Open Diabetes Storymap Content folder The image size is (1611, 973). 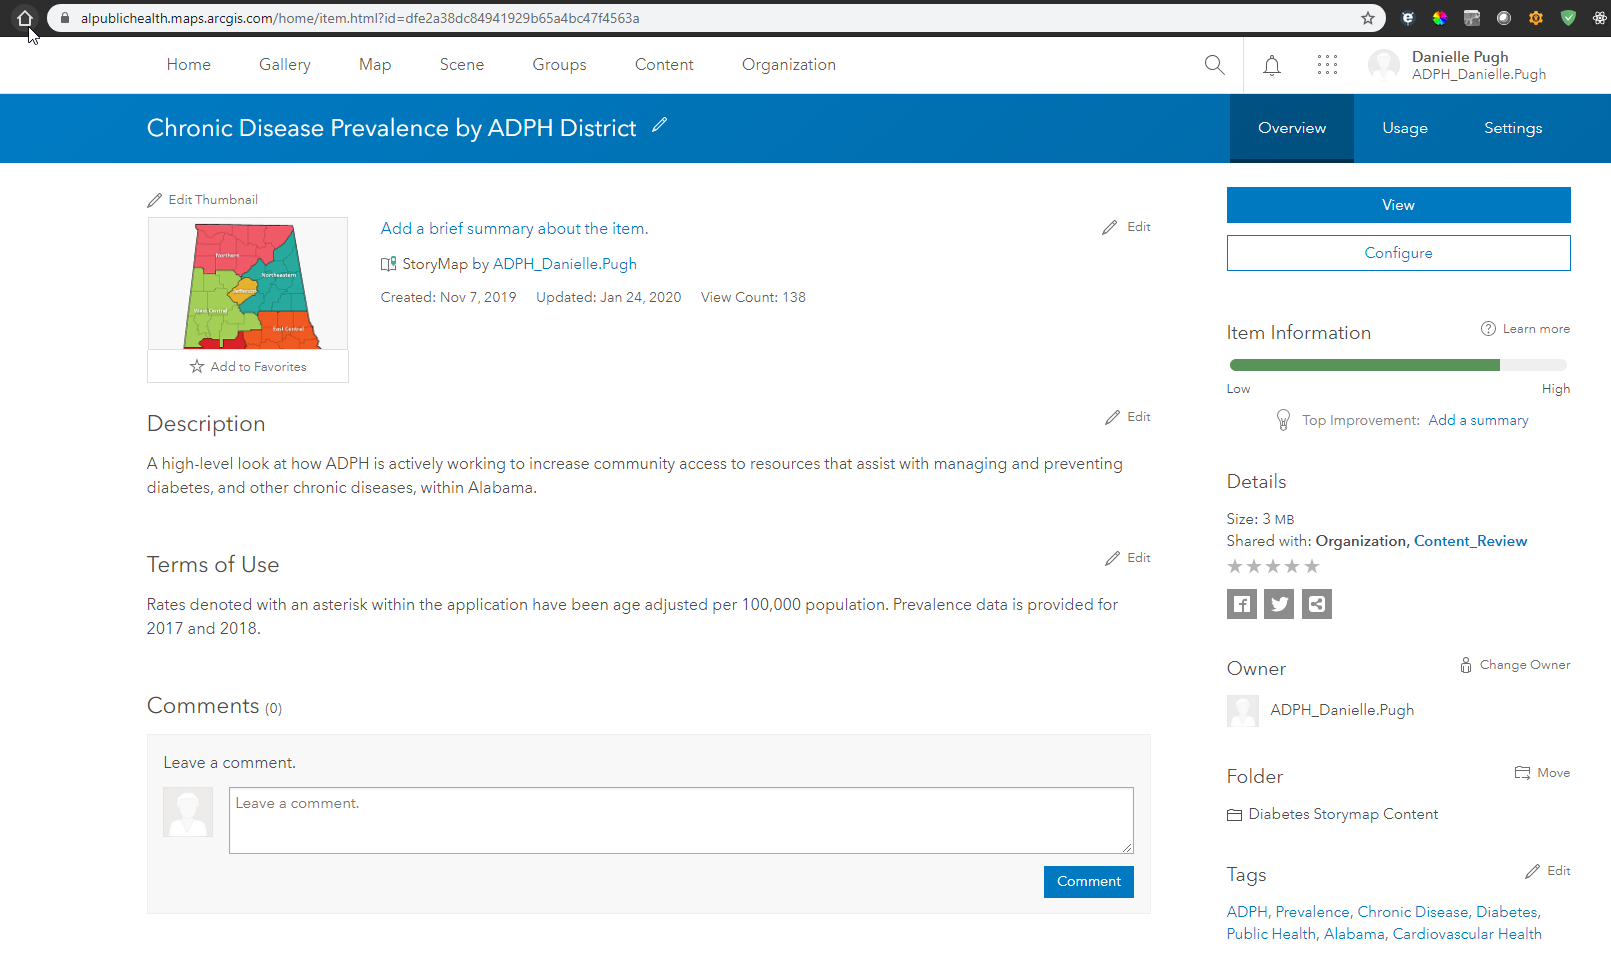point(1343,815)
